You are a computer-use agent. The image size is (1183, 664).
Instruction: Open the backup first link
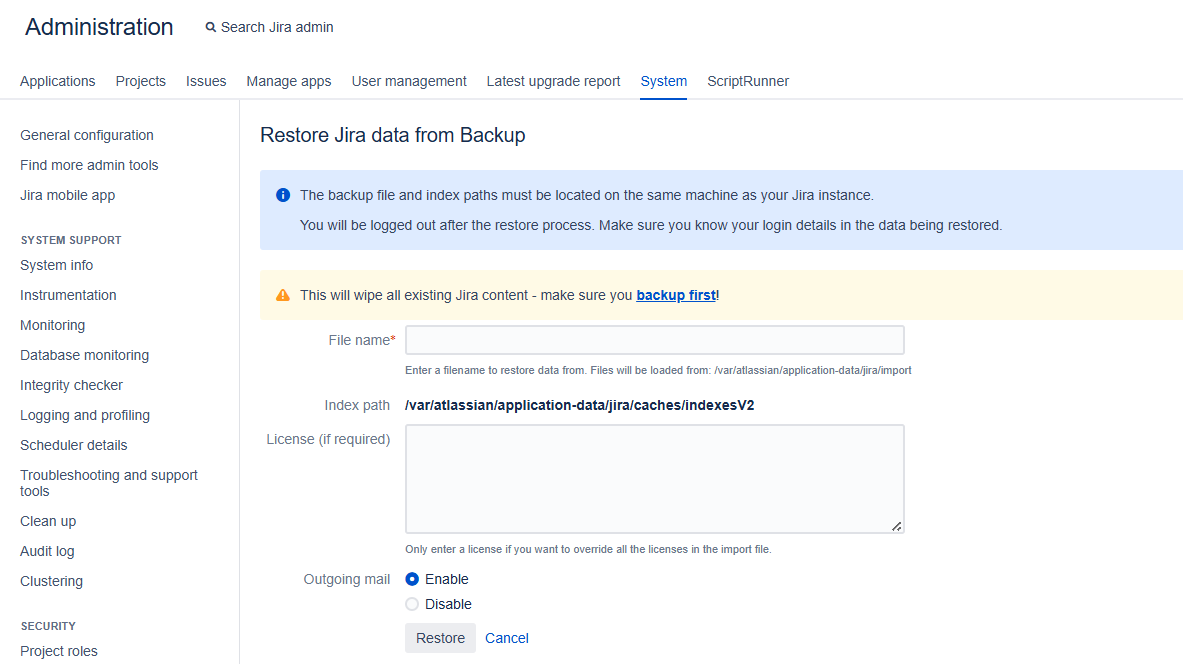click(675, 295)
